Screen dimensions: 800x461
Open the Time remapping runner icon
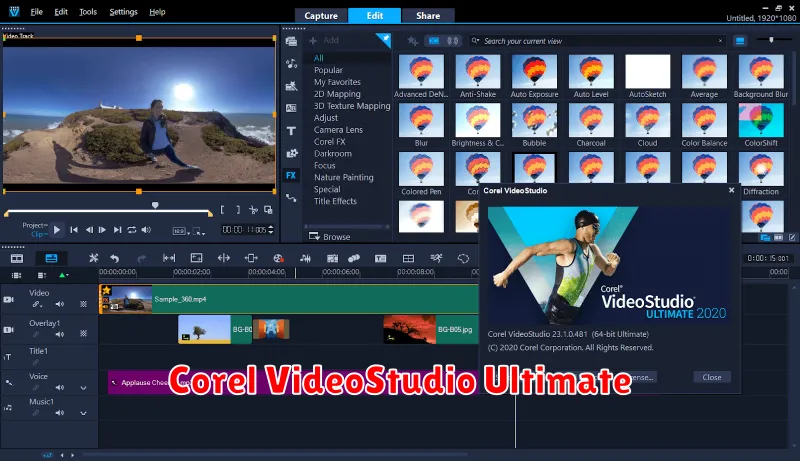click(x=436, y=258)
